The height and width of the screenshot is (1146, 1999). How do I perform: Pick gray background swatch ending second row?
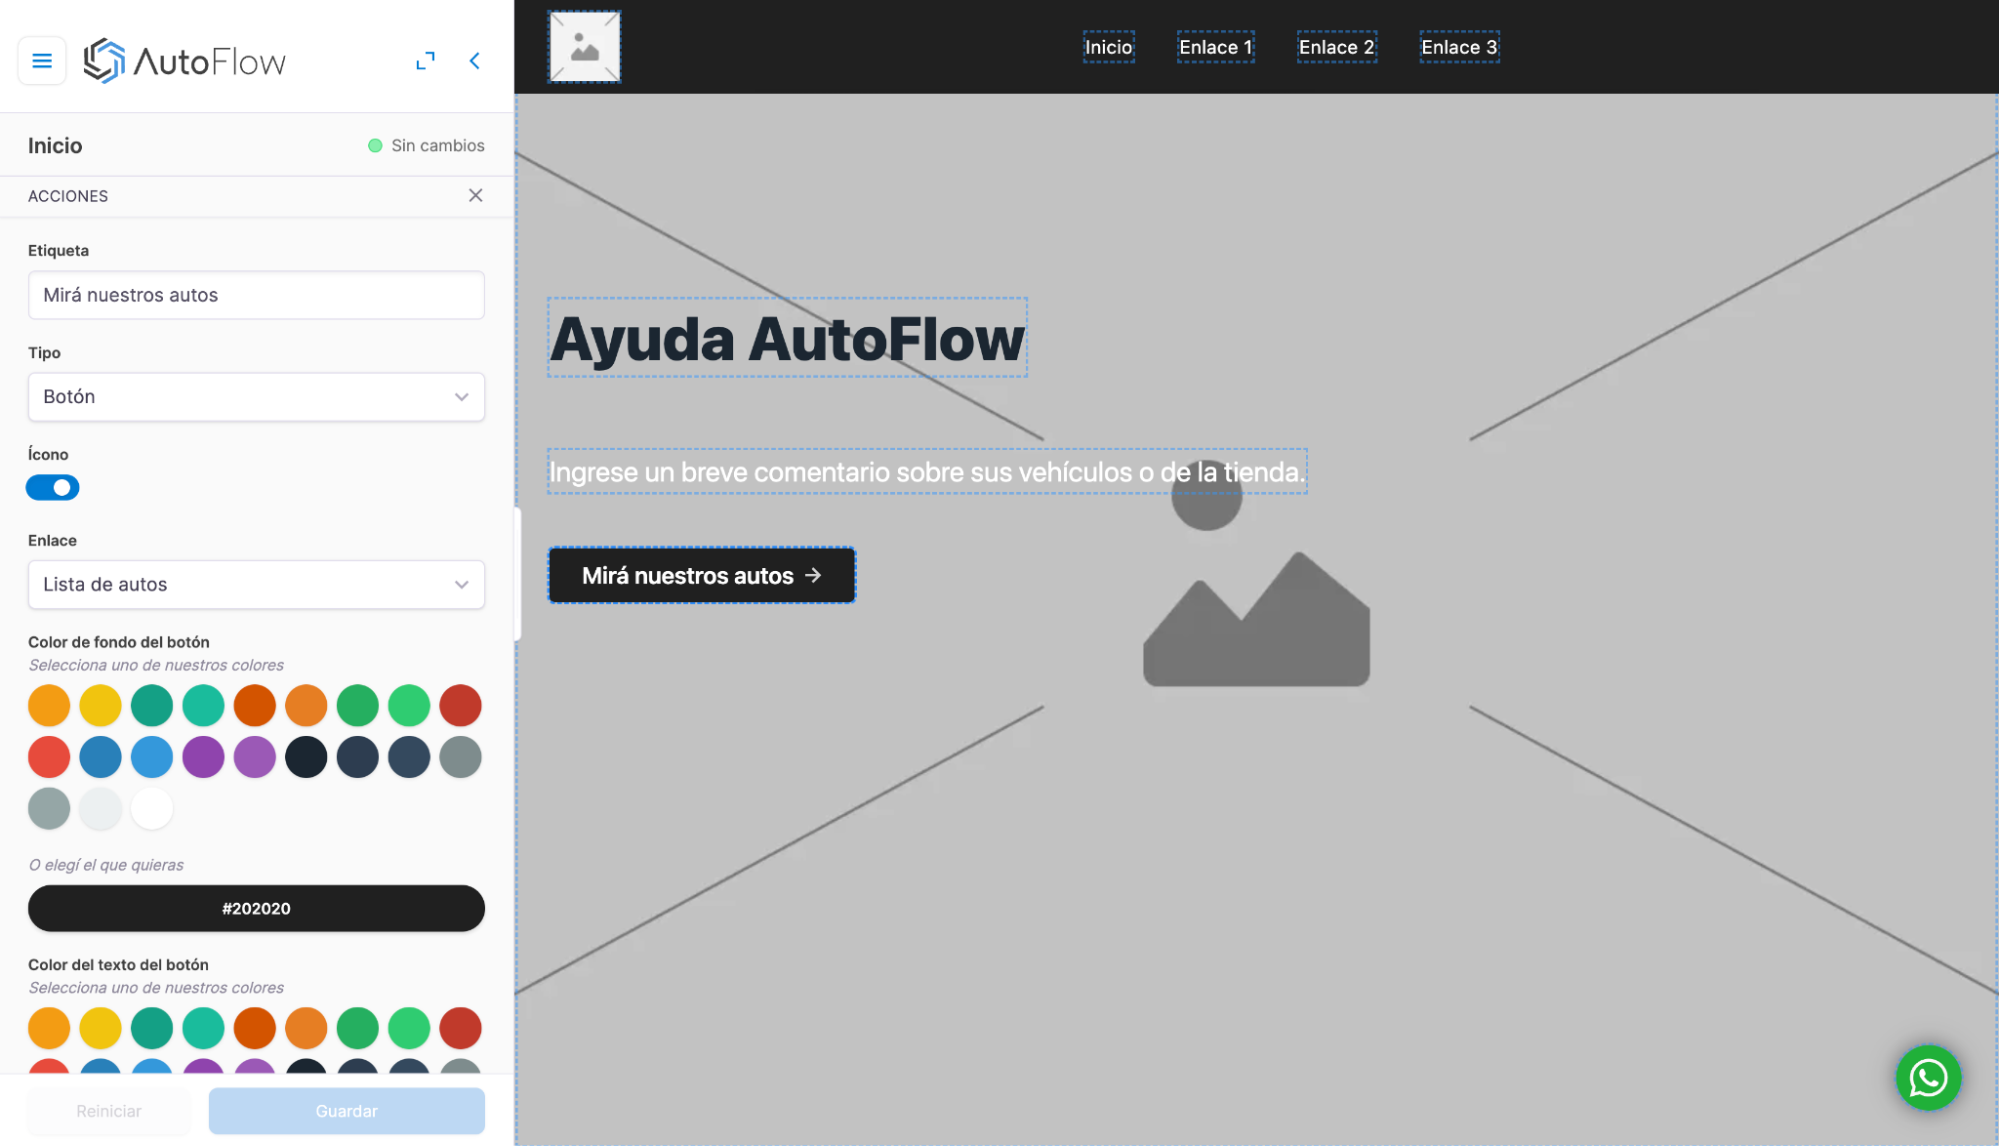pos(461,757)
